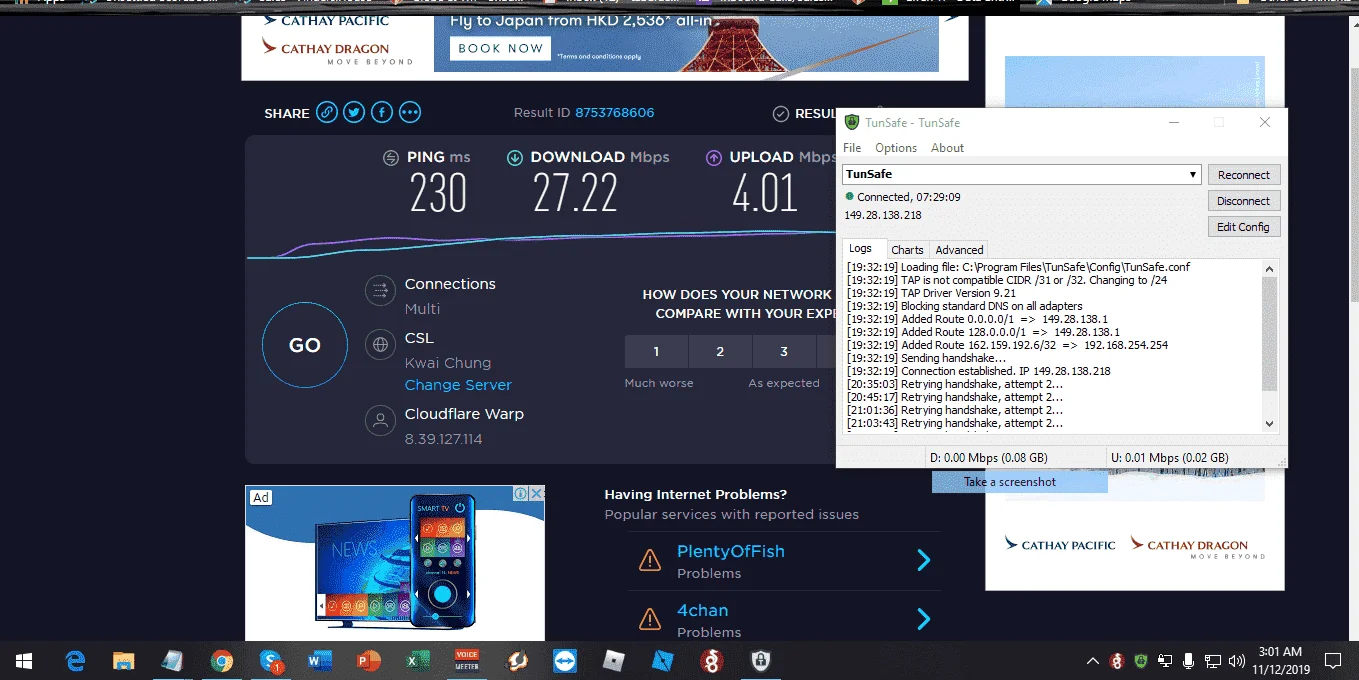Expand the 4chan chevron arrow
The height and width of the screenshot is (680, 1359).
tap(924, 620)
